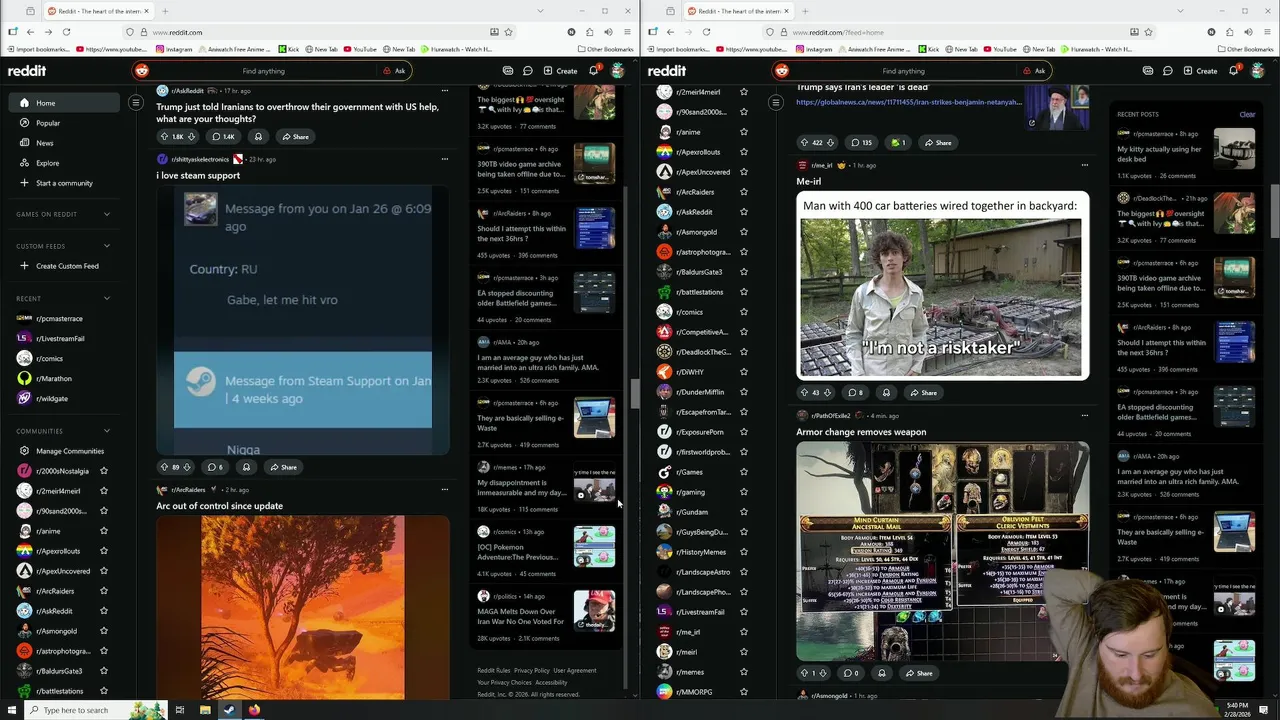The image size is (1280, 720).
Task: Open File Explorer from the taskbar
Action: click(205, 710)
